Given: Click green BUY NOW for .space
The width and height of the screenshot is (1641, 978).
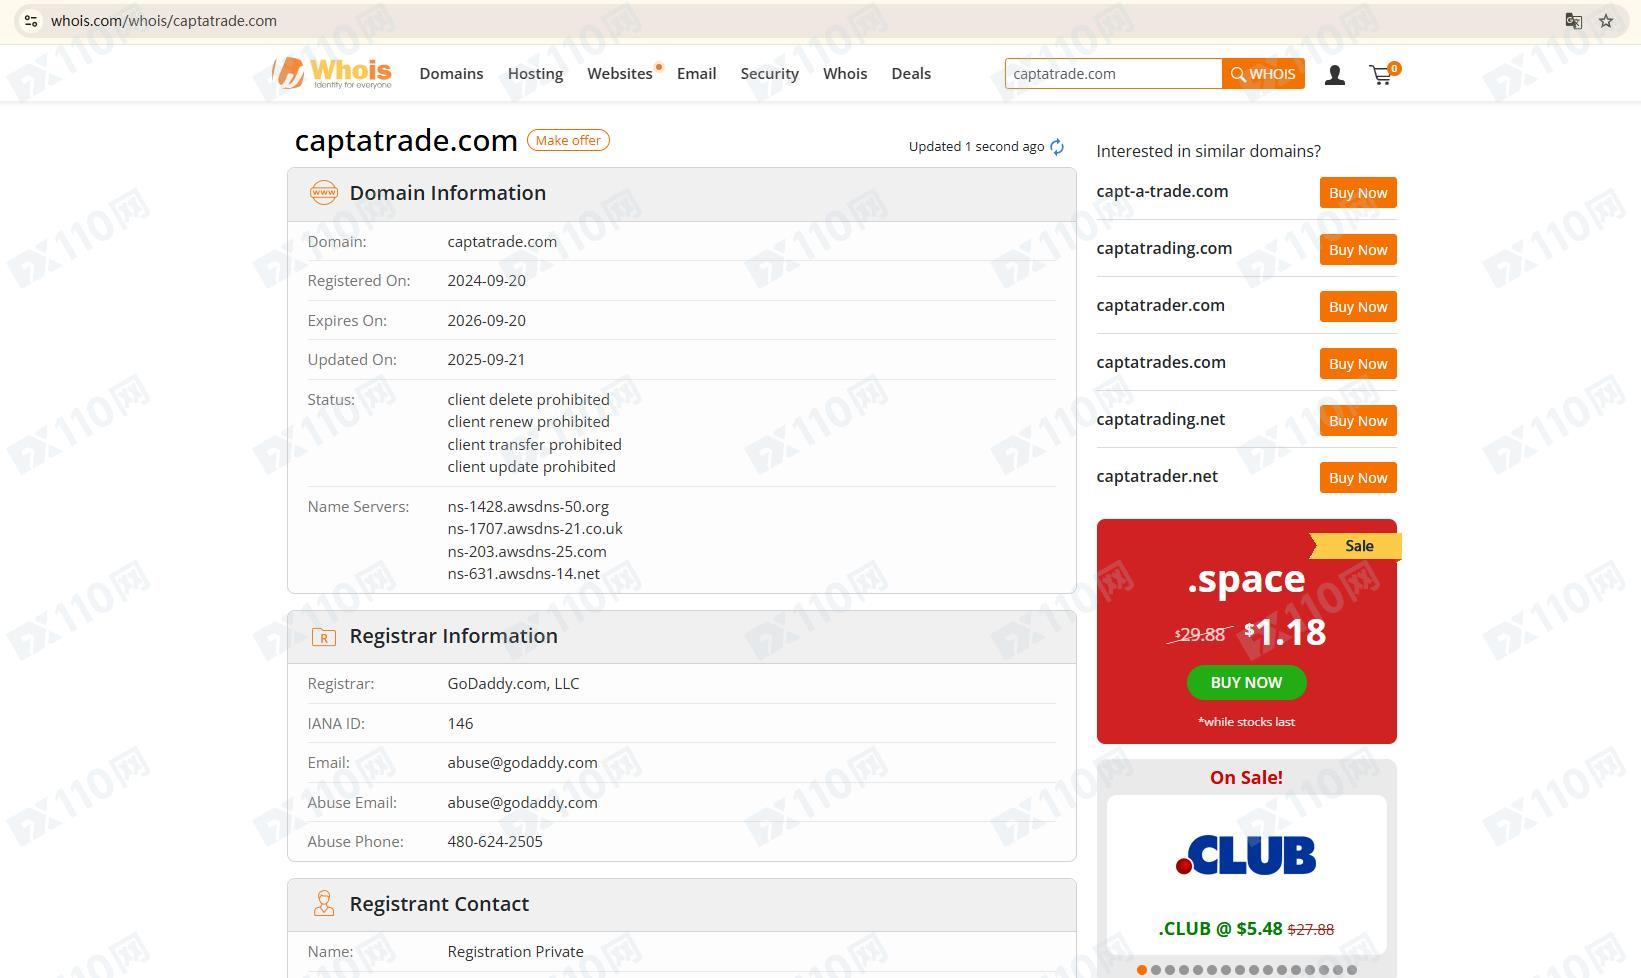Looking at the screenshot, I should 1246,683.
